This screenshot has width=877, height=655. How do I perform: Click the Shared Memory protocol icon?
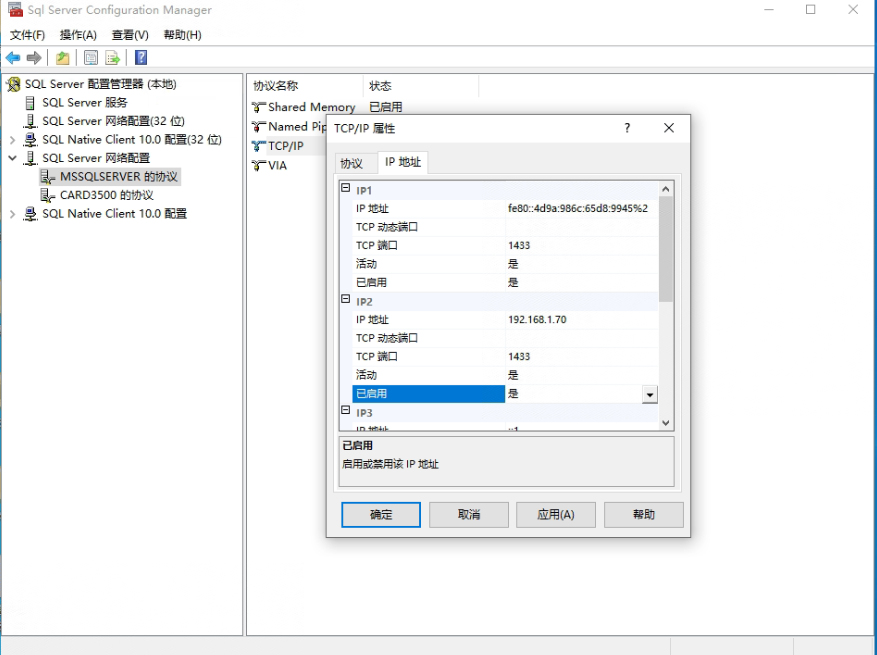(x=258, y=107)
